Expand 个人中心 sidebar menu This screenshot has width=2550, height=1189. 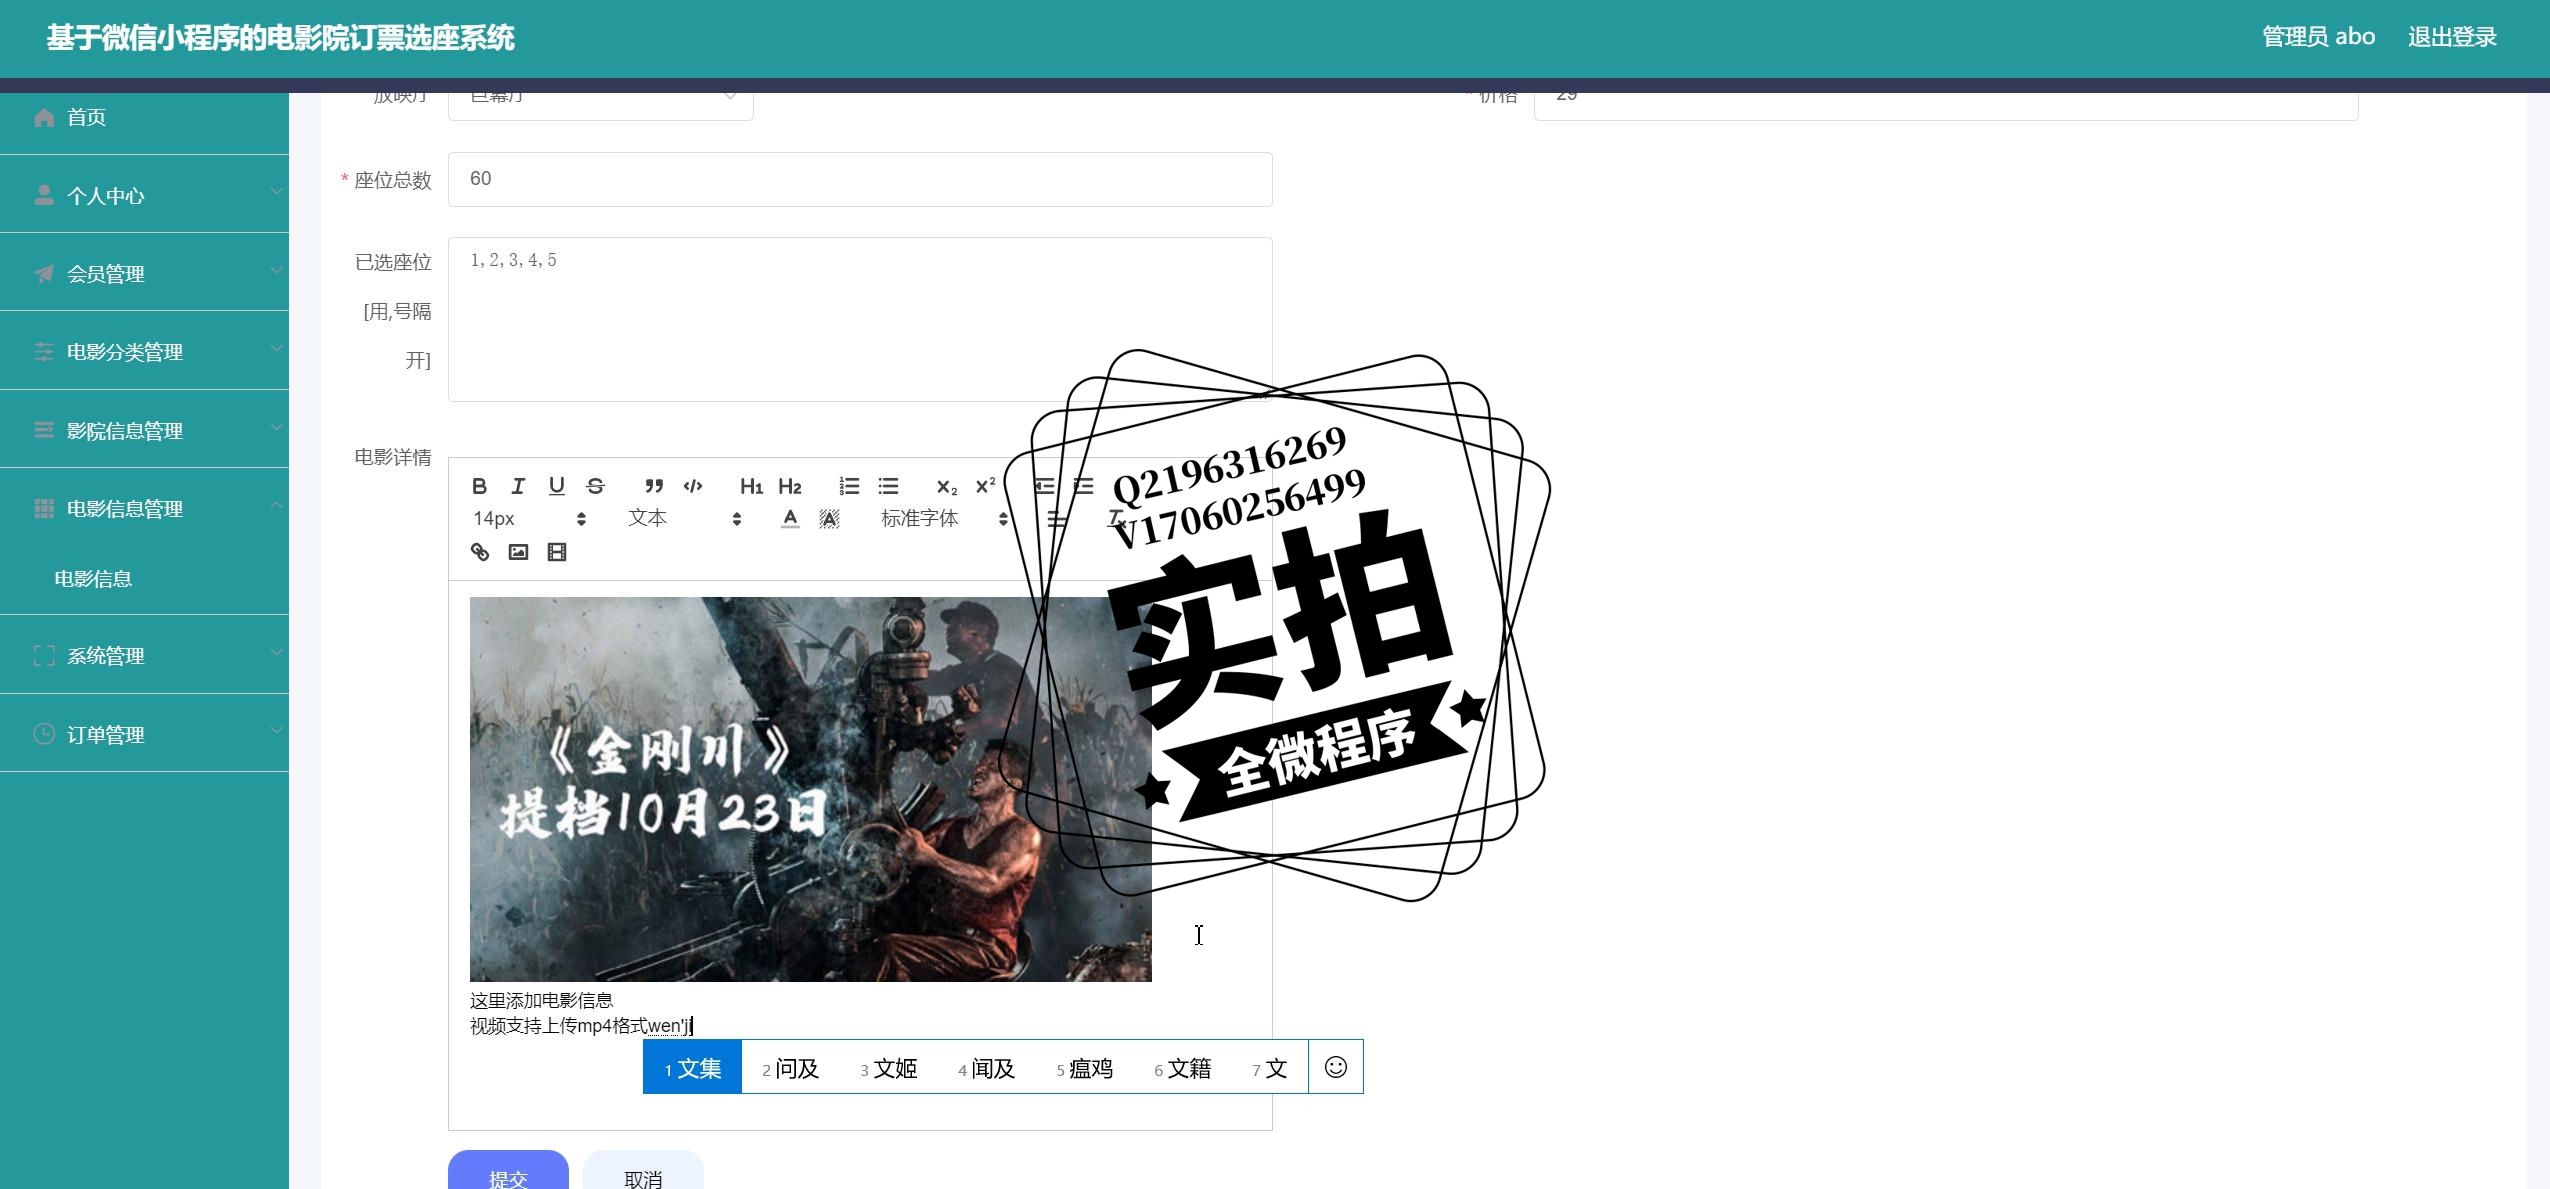[x=144, y=195]
